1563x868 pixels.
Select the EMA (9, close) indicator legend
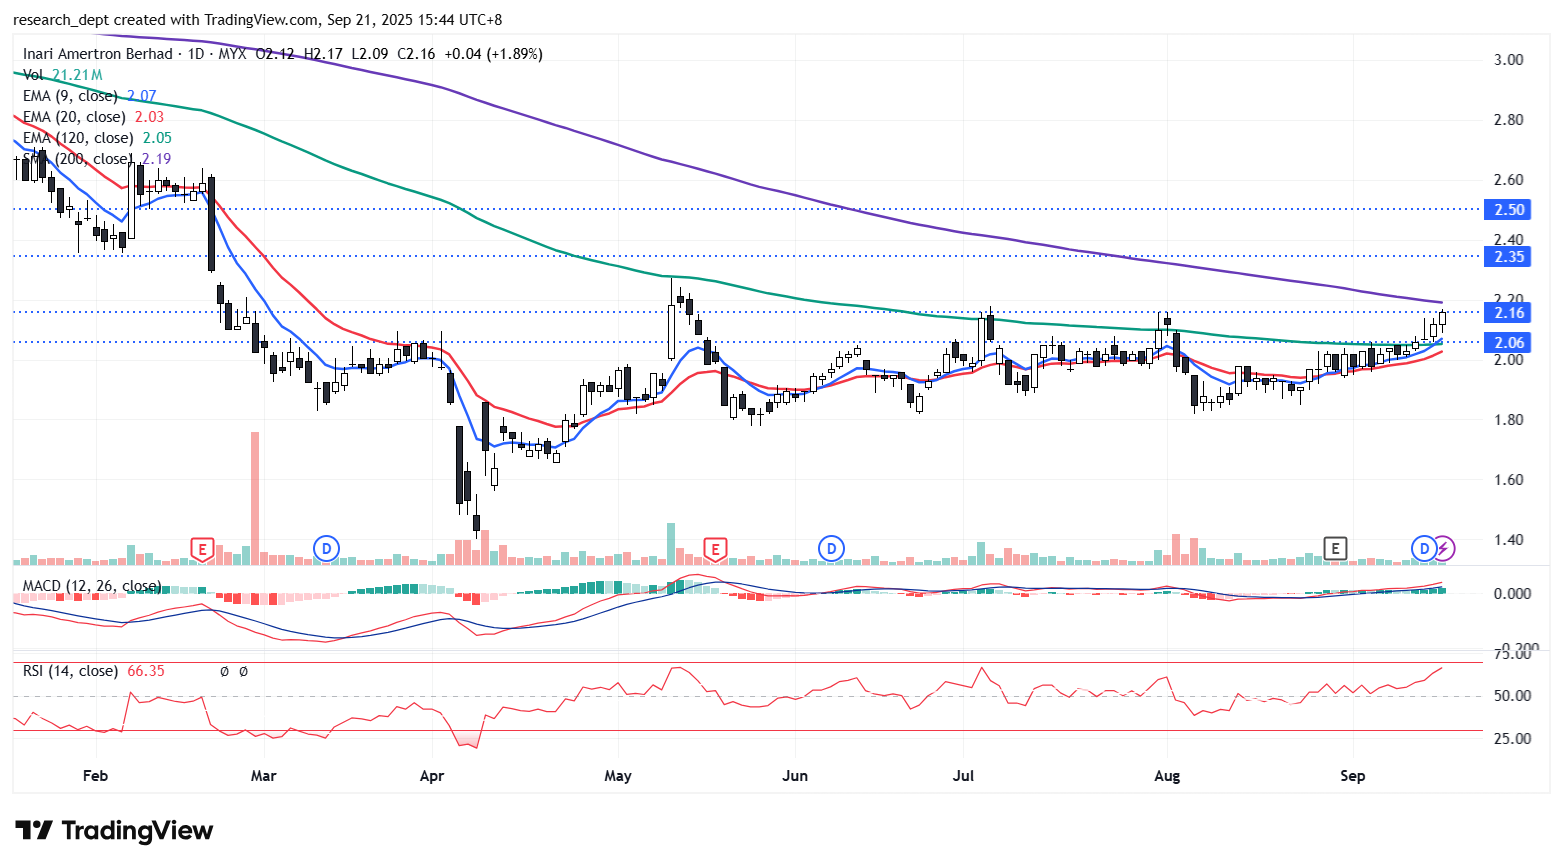(70, 96)
